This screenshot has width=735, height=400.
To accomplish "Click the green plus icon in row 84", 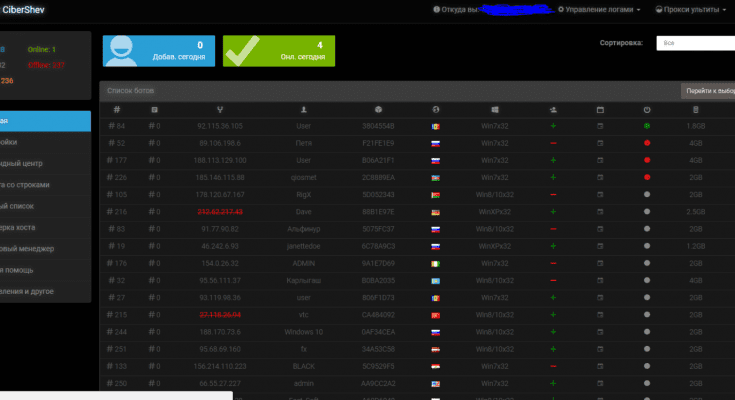I will 553,126.
